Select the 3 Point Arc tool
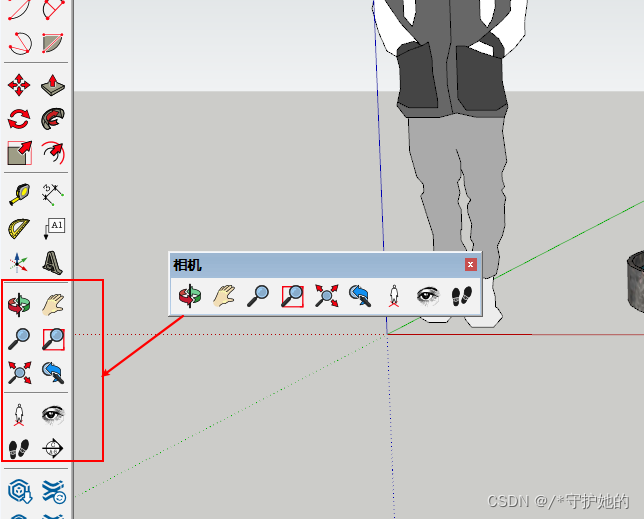Viewport: 644px width, 519px height. (19, 43)
